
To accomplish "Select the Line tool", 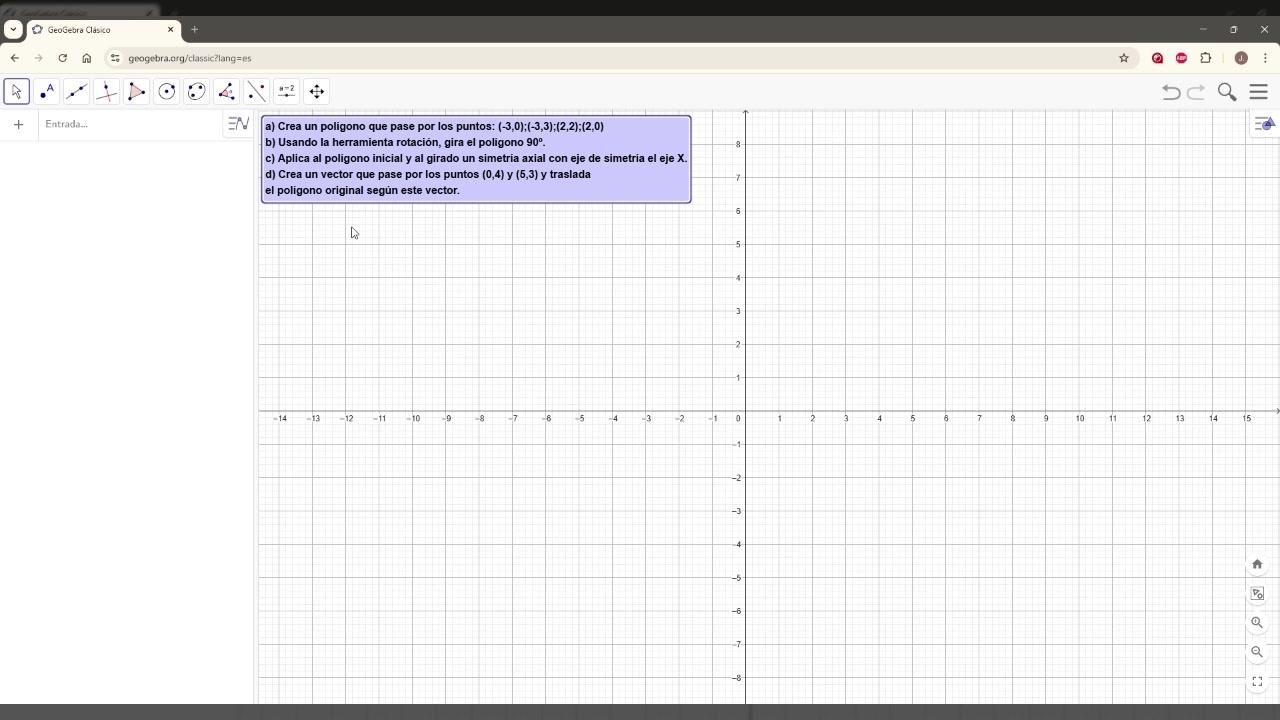I will (77, 92).
